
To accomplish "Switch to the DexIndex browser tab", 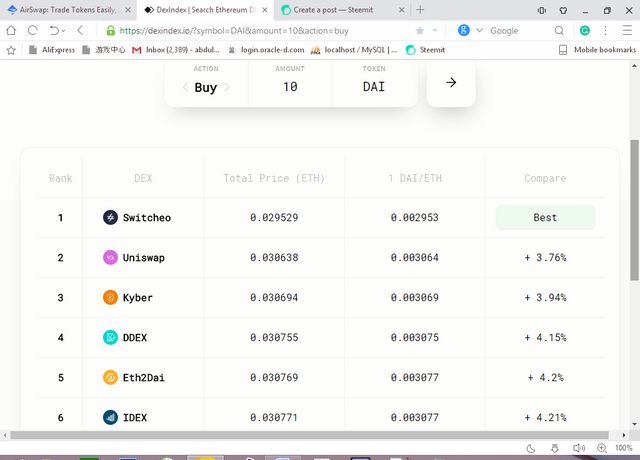I will coord(206,10).
